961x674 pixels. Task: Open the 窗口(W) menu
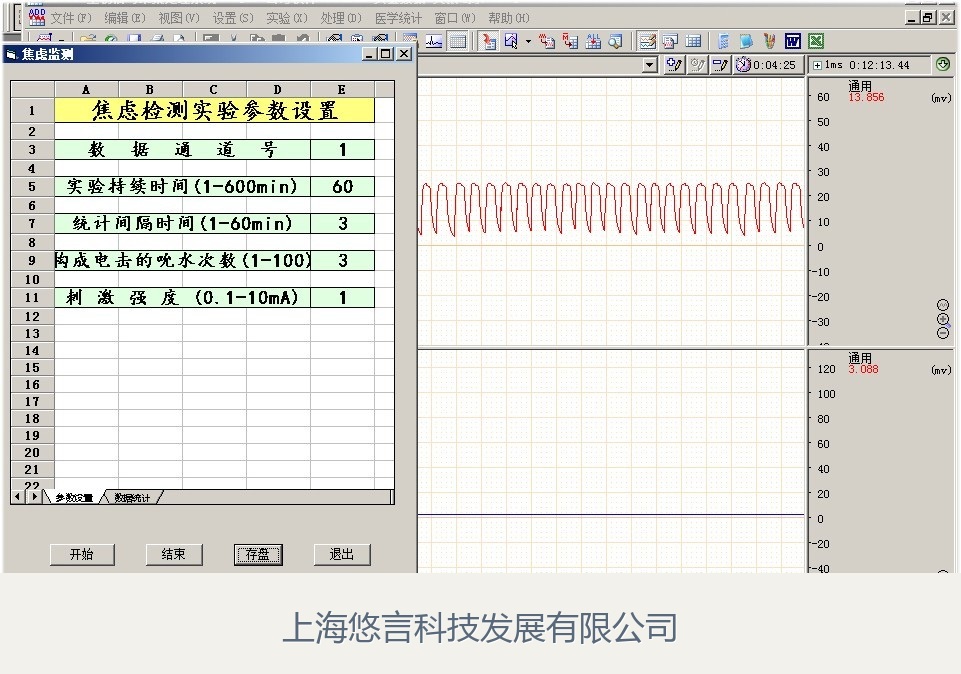click(x=455, y=18)
